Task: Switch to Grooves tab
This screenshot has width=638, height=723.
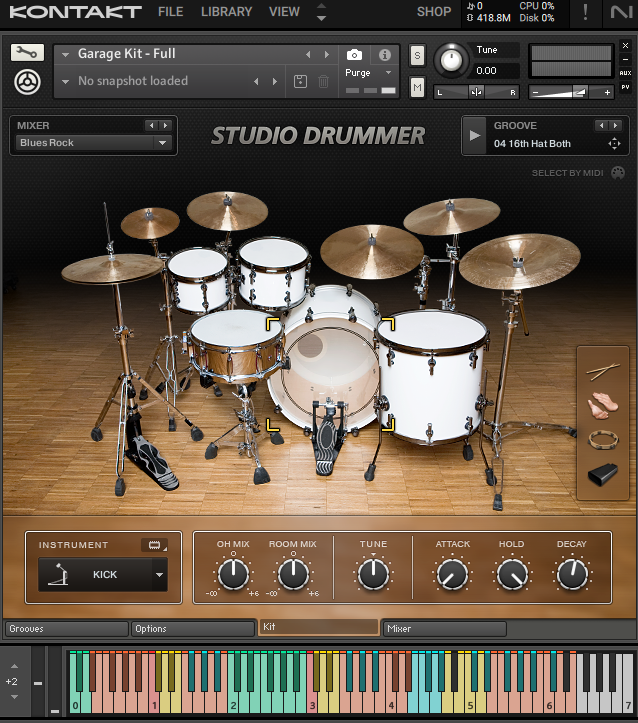Action: tap(66, 629)
